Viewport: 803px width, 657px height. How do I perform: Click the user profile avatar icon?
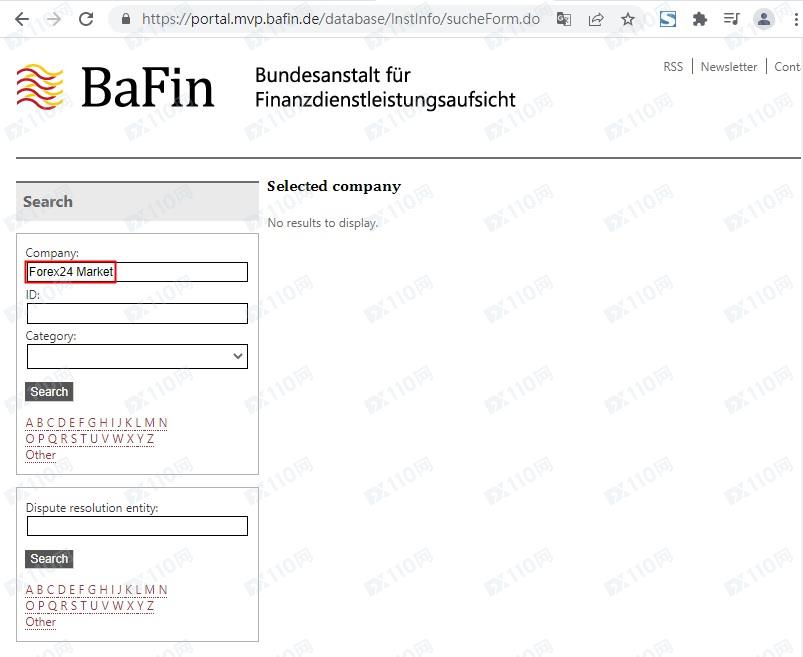[764, 19]
